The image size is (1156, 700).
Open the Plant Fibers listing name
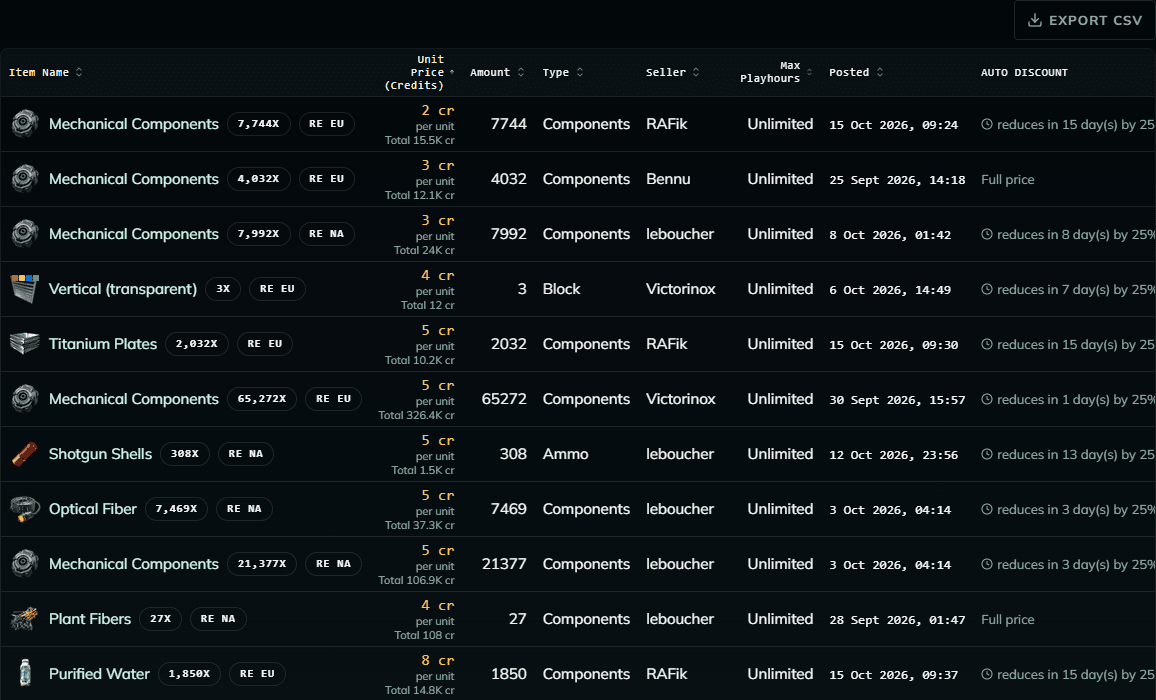click(89, 620)
